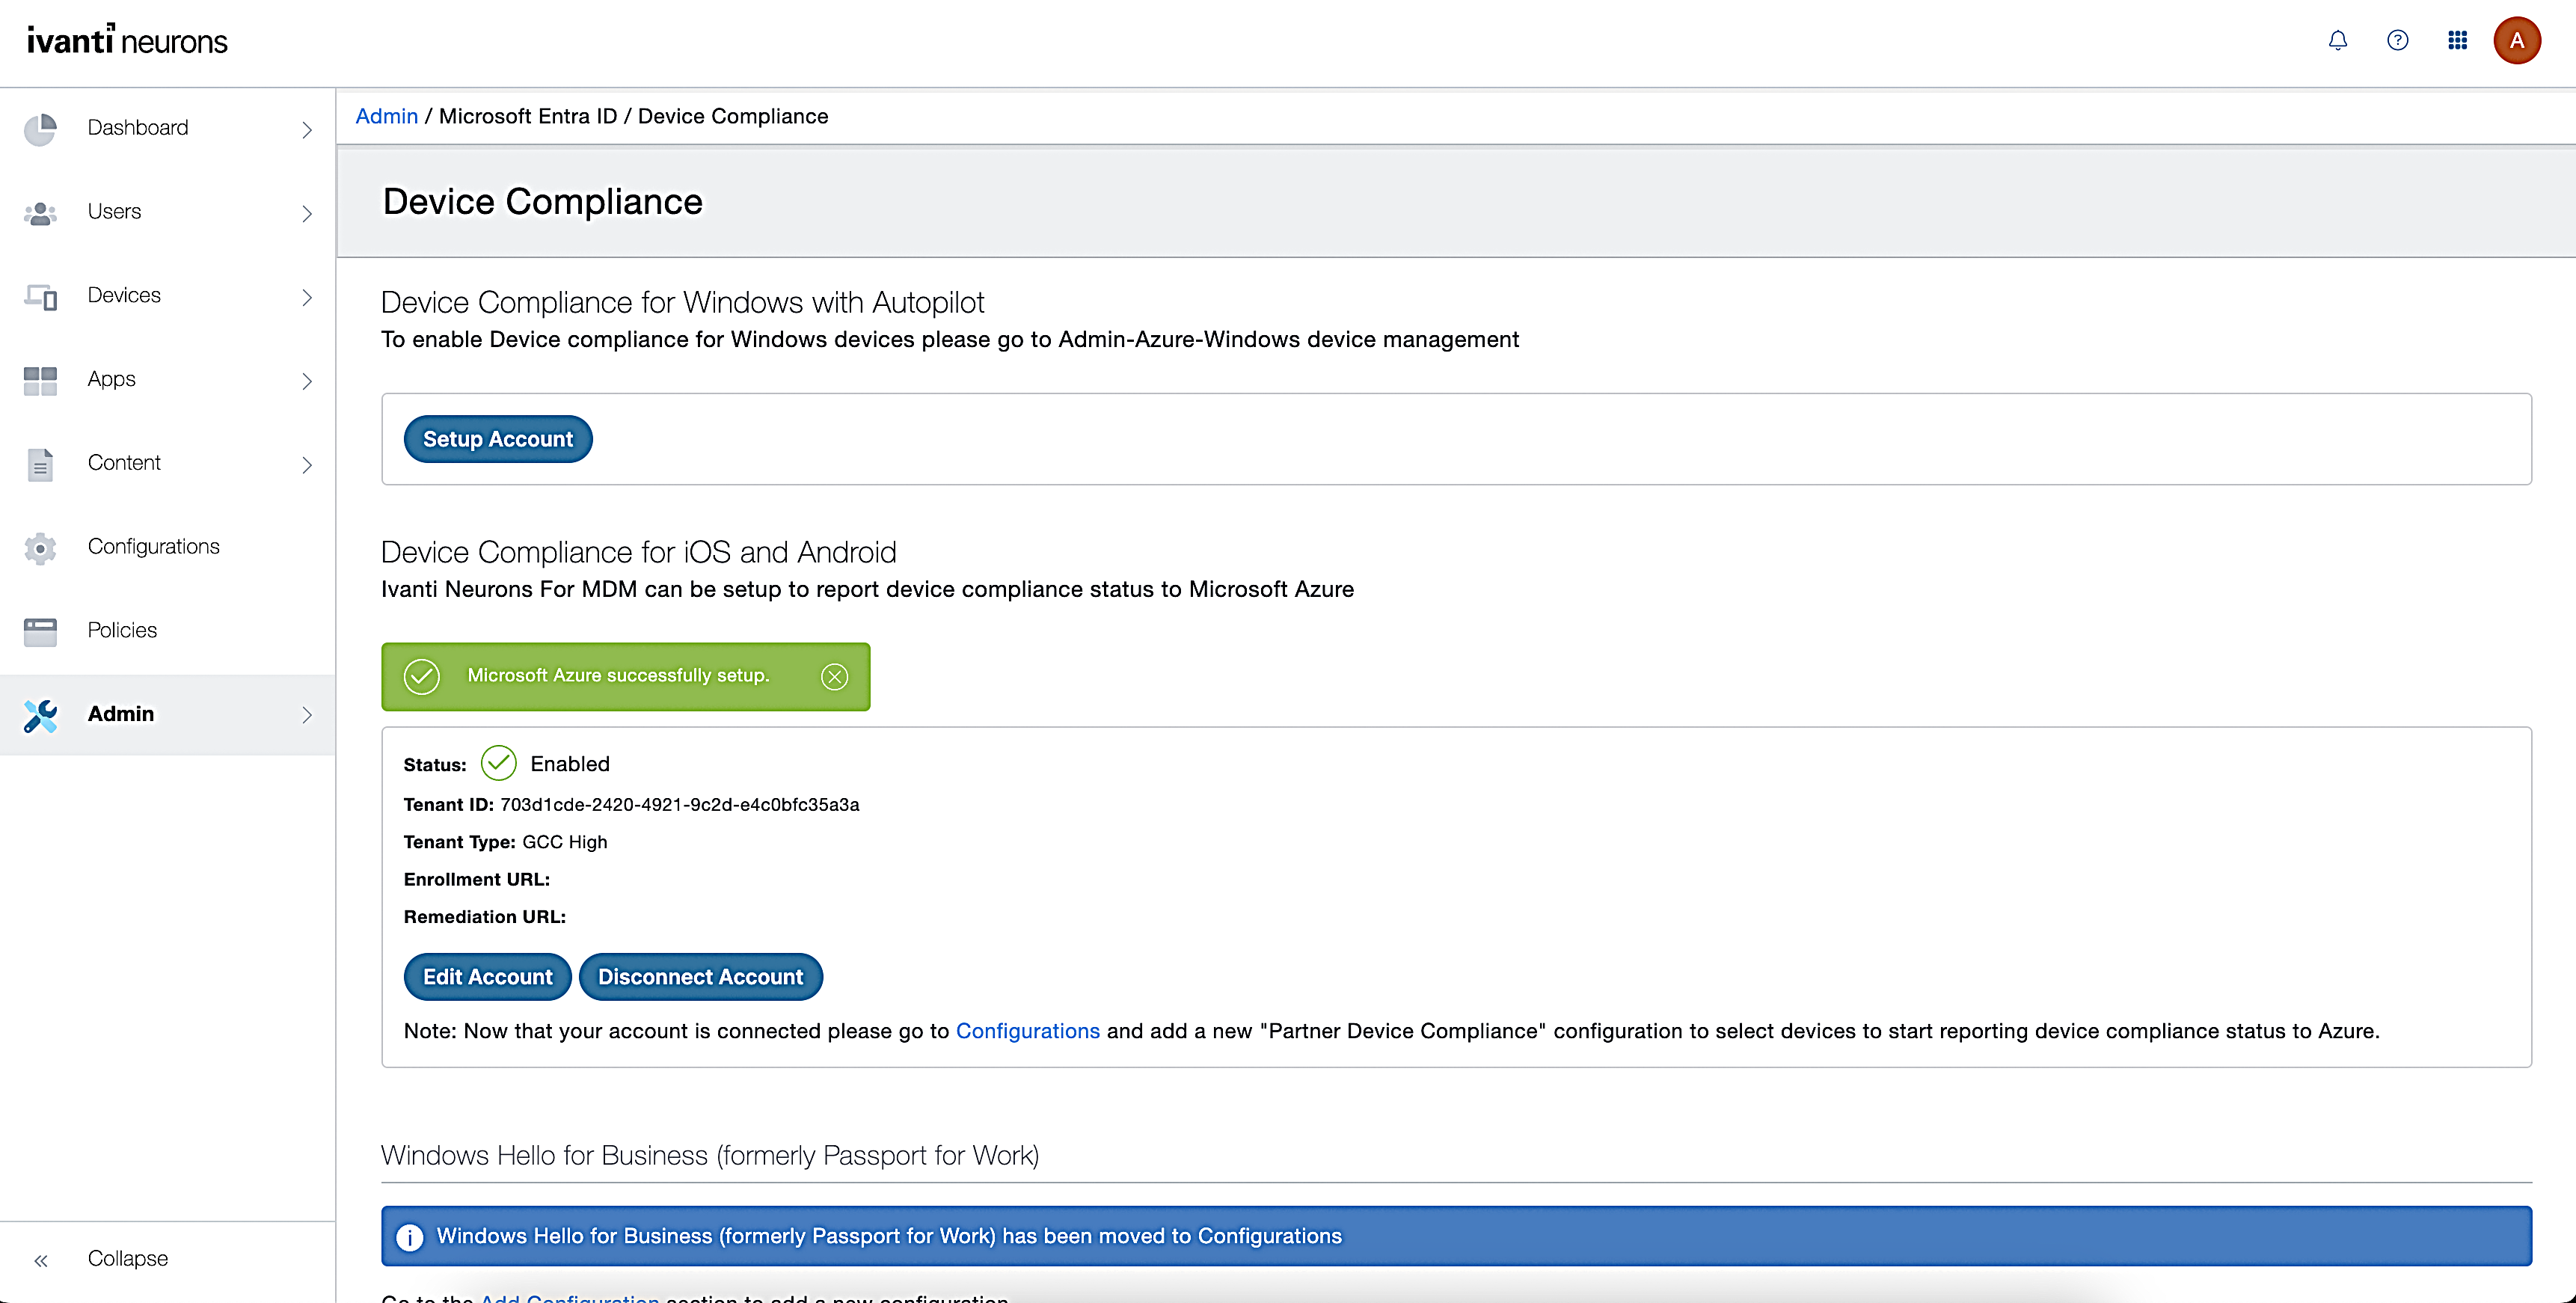Click the 'Device Compliance' page title
This screenshot has height=1303, width=2576.
pyautogui.click(x=542, y=202)
